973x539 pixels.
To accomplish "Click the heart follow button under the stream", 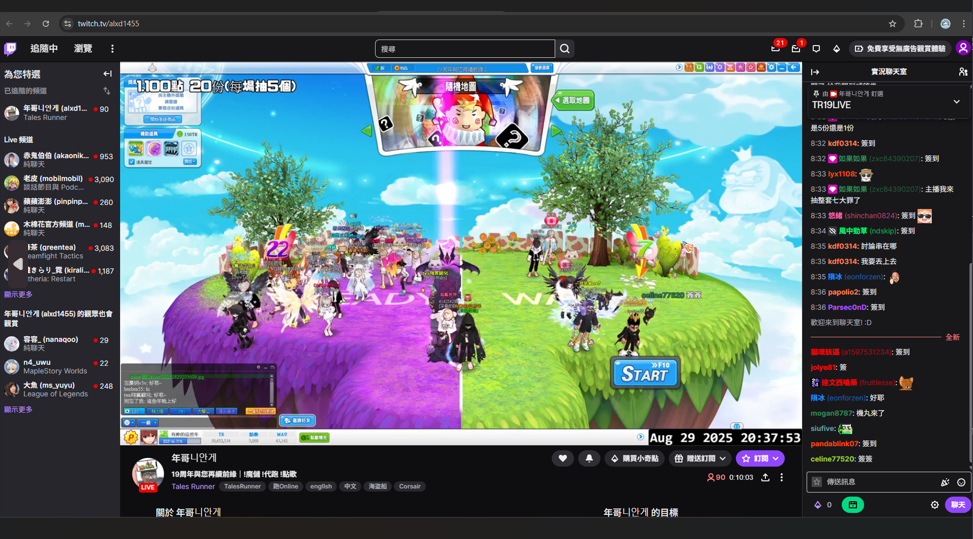I will [563, 458].
